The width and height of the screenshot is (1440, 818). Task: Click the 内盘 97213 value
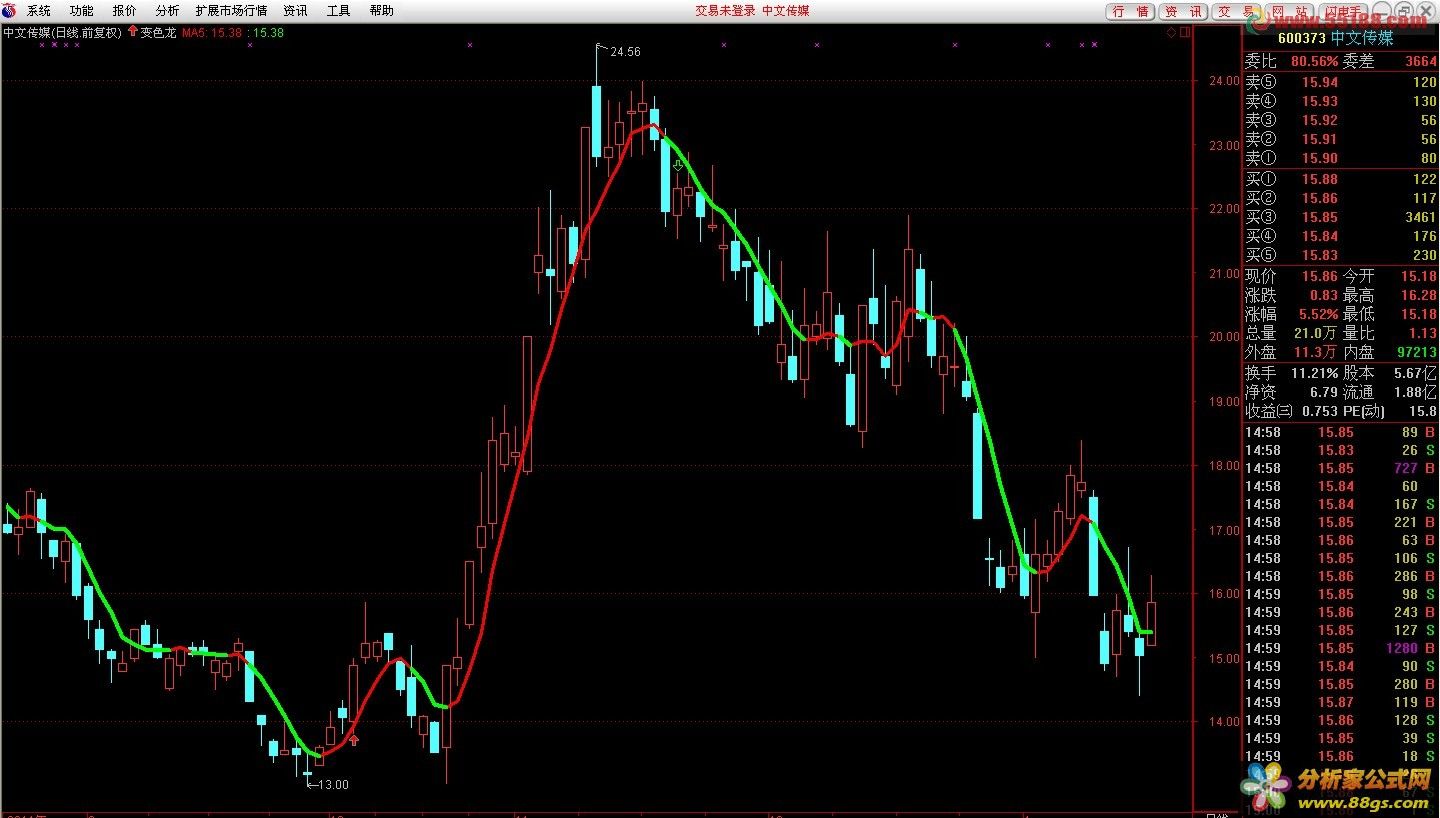[x=1418, y=352]
